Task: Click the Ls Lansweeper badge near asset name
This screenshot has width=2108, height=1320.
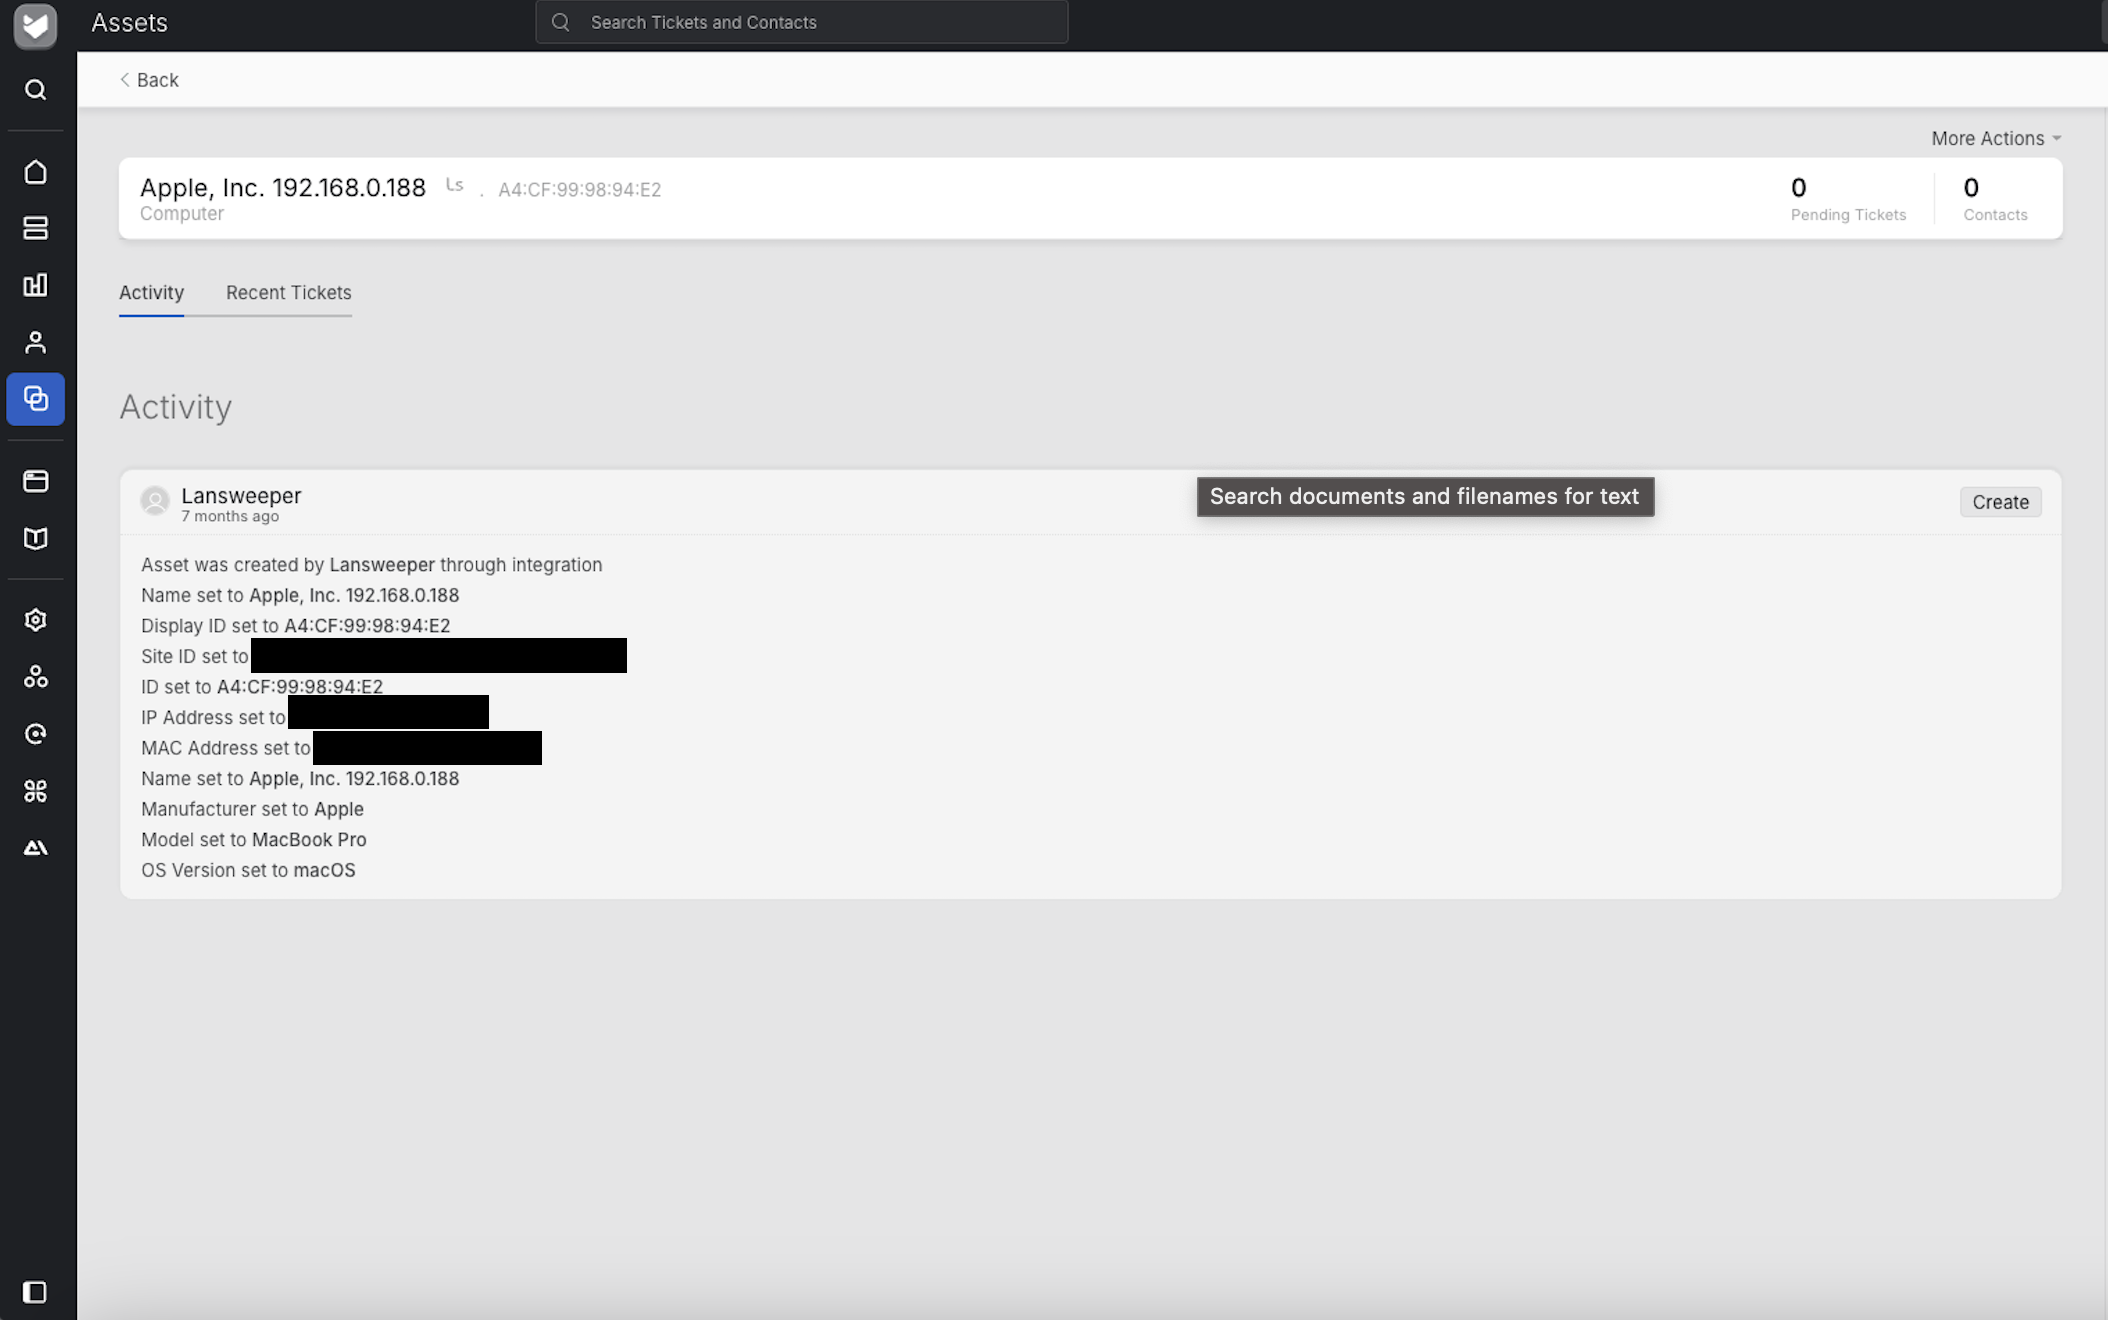Action: 455,185
